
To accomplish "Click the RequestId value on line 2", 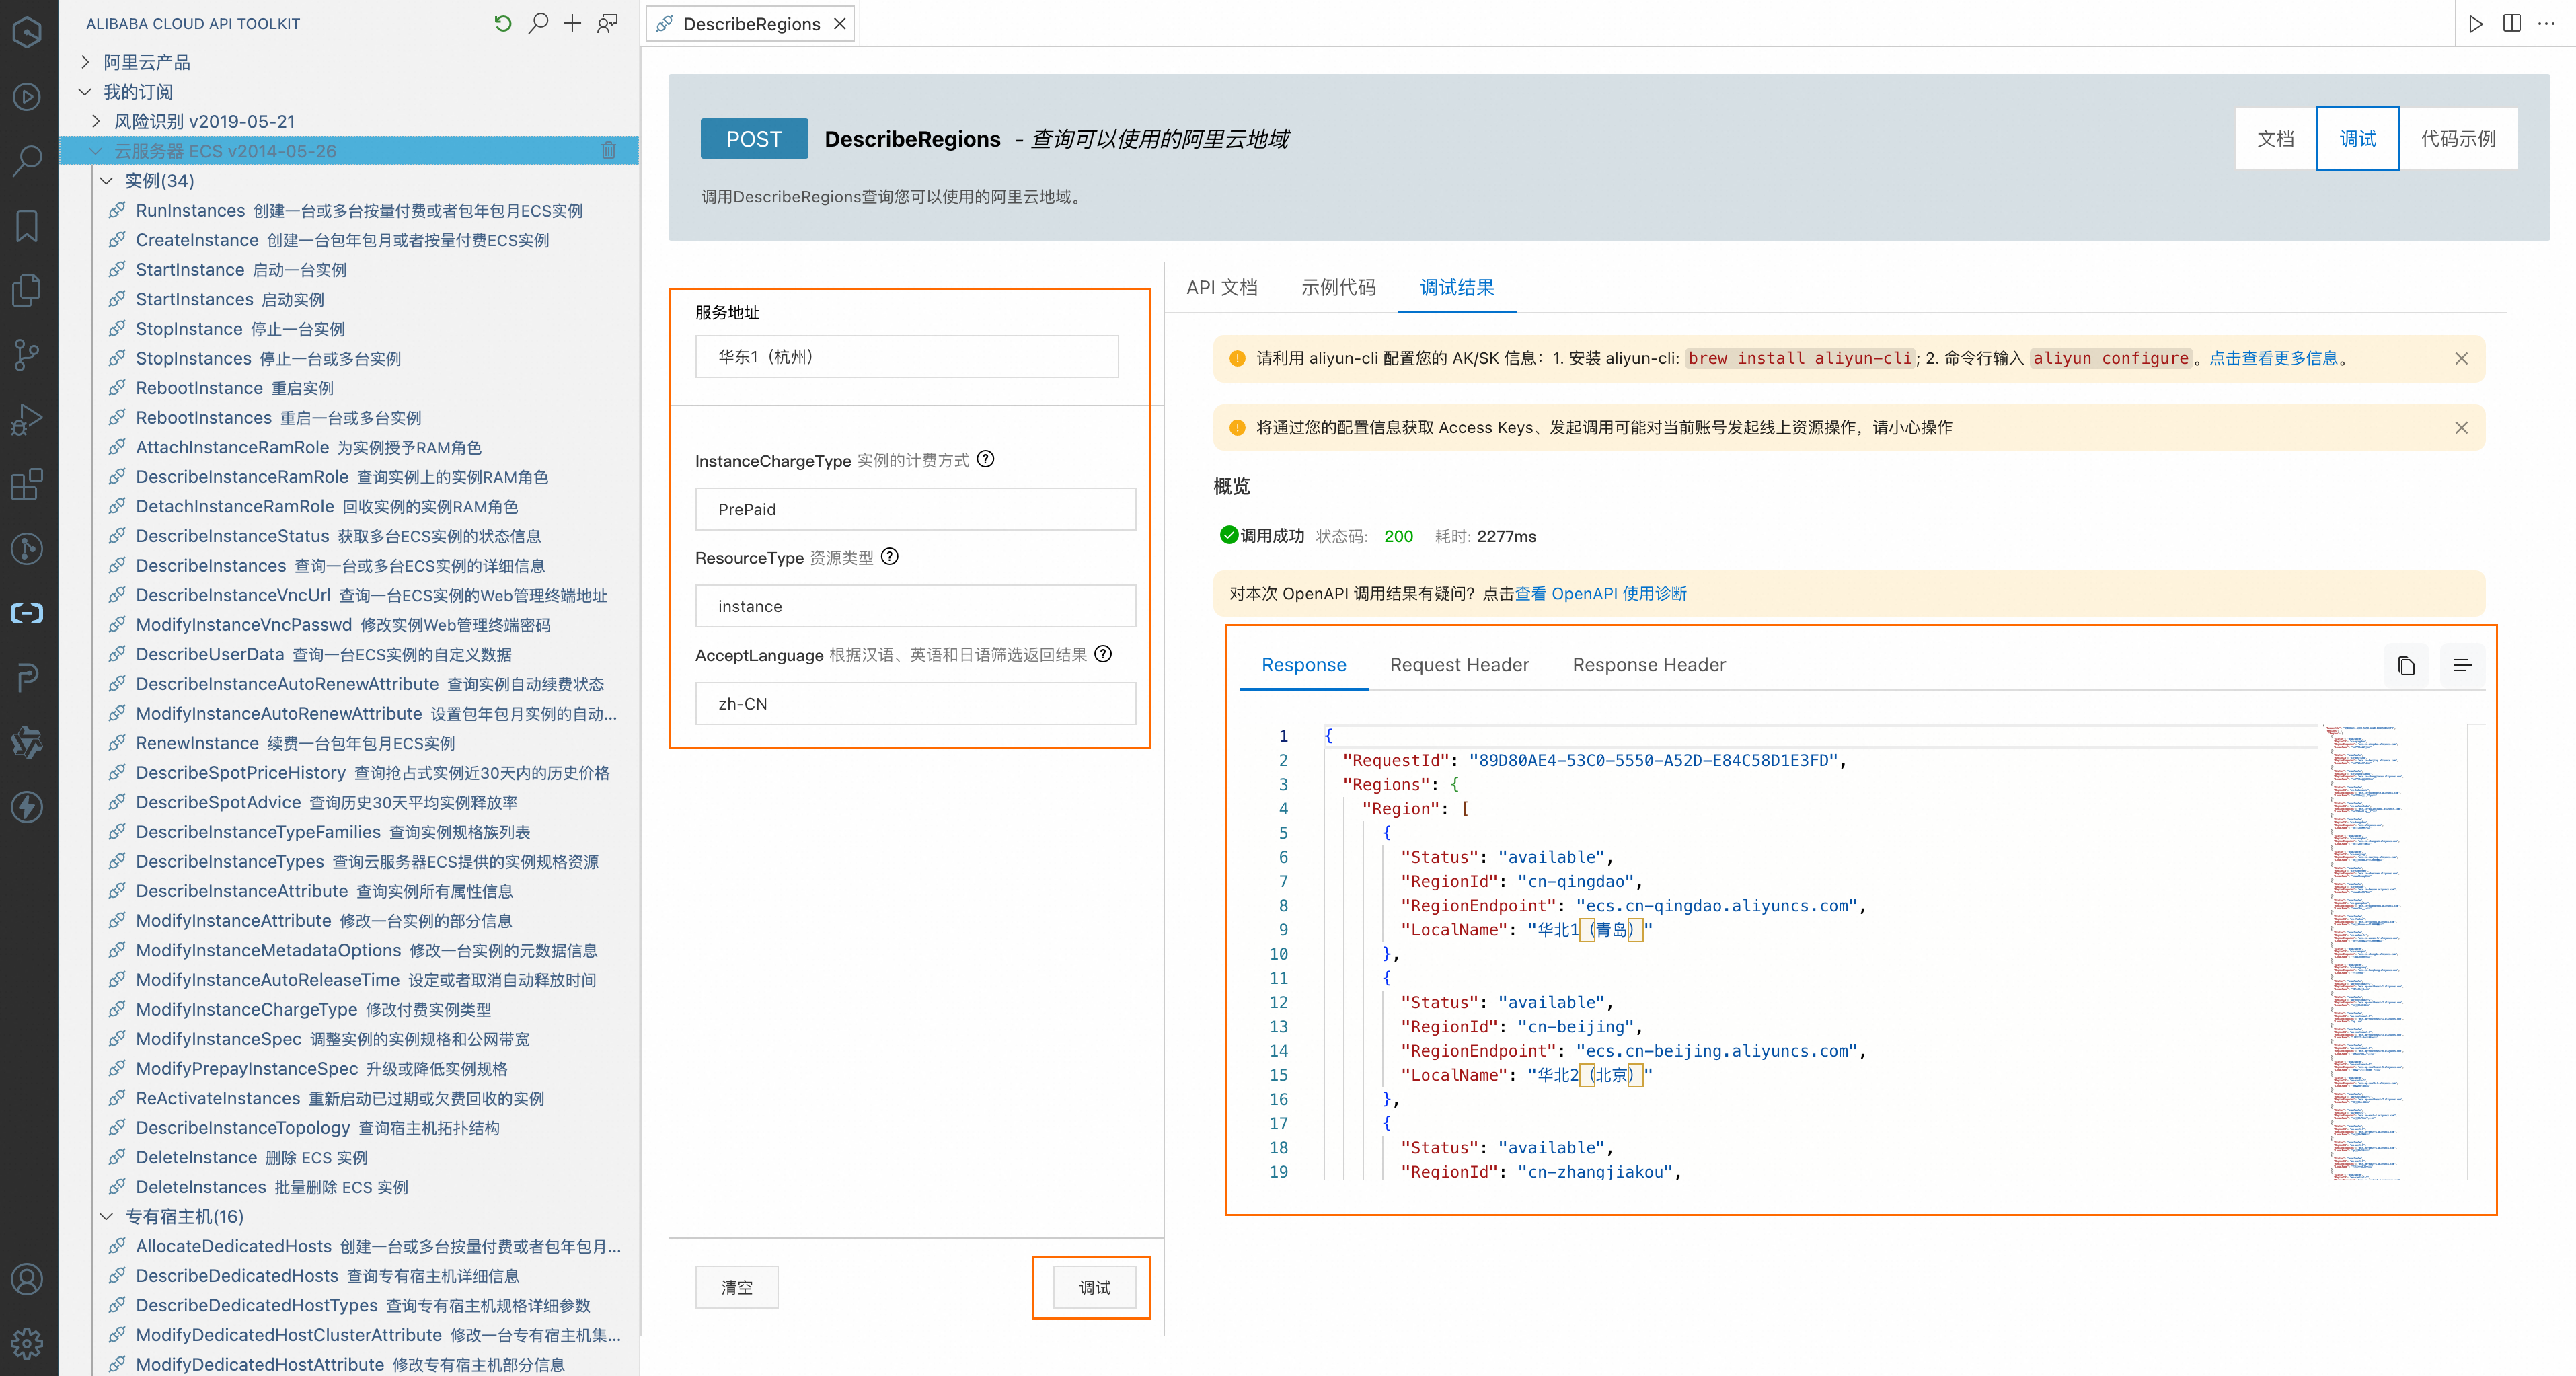I will 1653,760.
